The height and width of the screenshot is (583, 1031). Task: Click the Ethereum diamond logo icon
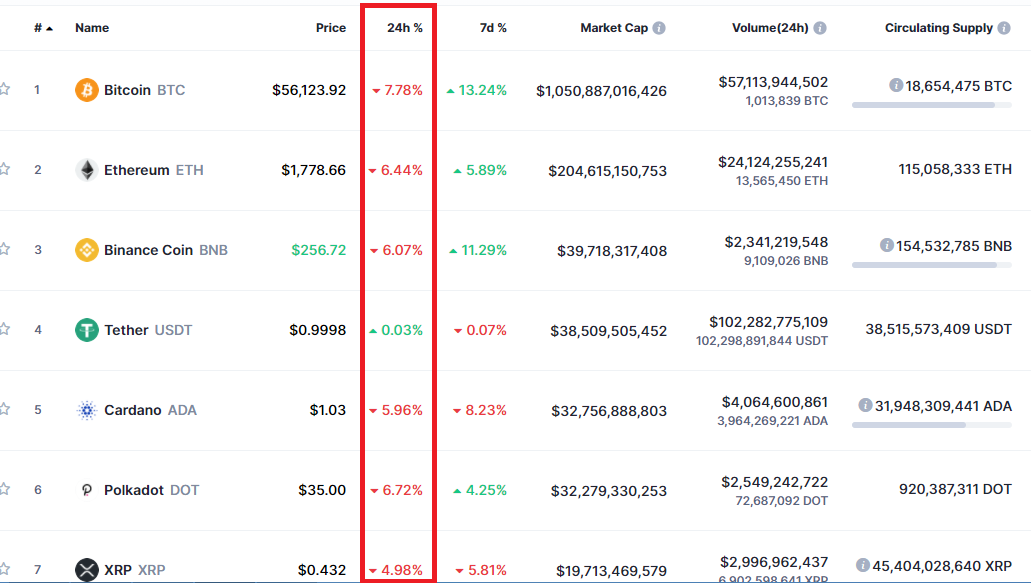click(87, 170)
